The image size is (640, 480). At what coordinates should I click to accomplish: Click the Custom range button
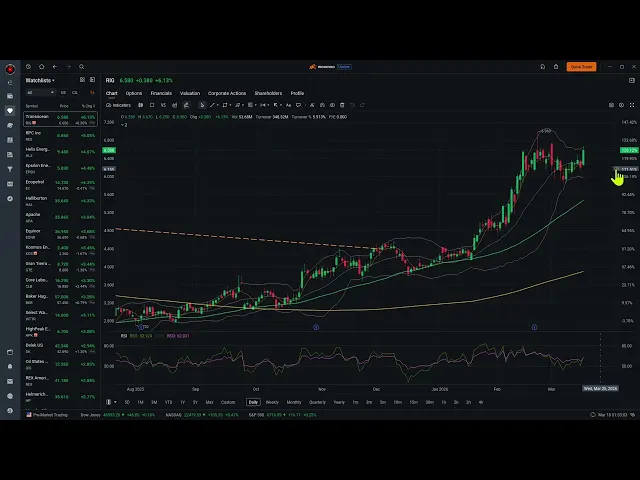tap(228, 402)
